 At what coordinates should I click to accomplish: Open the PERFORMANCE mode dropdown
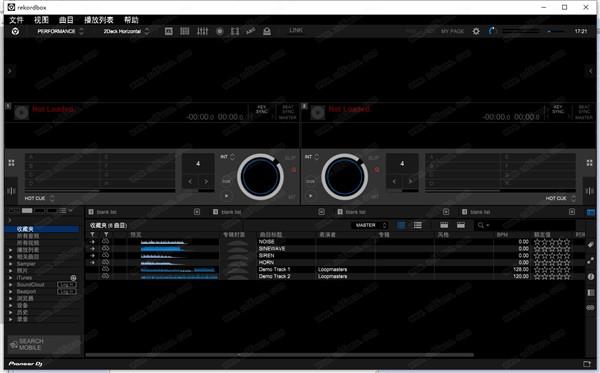click(x=60, y=31)
